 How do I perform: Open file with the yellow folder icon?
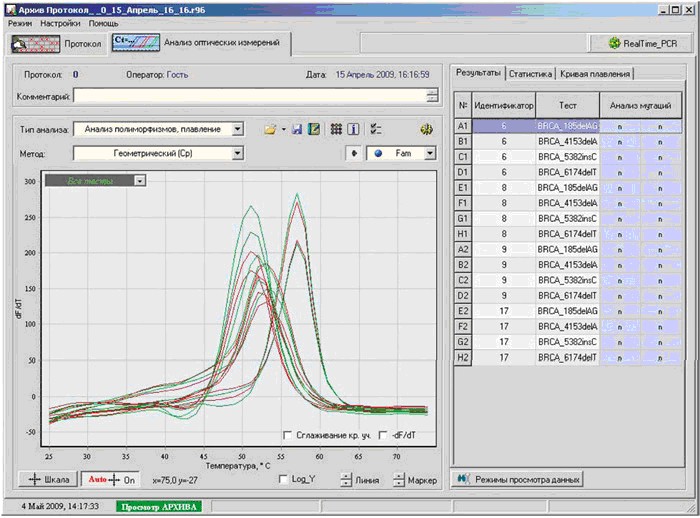tap(270, 130)
